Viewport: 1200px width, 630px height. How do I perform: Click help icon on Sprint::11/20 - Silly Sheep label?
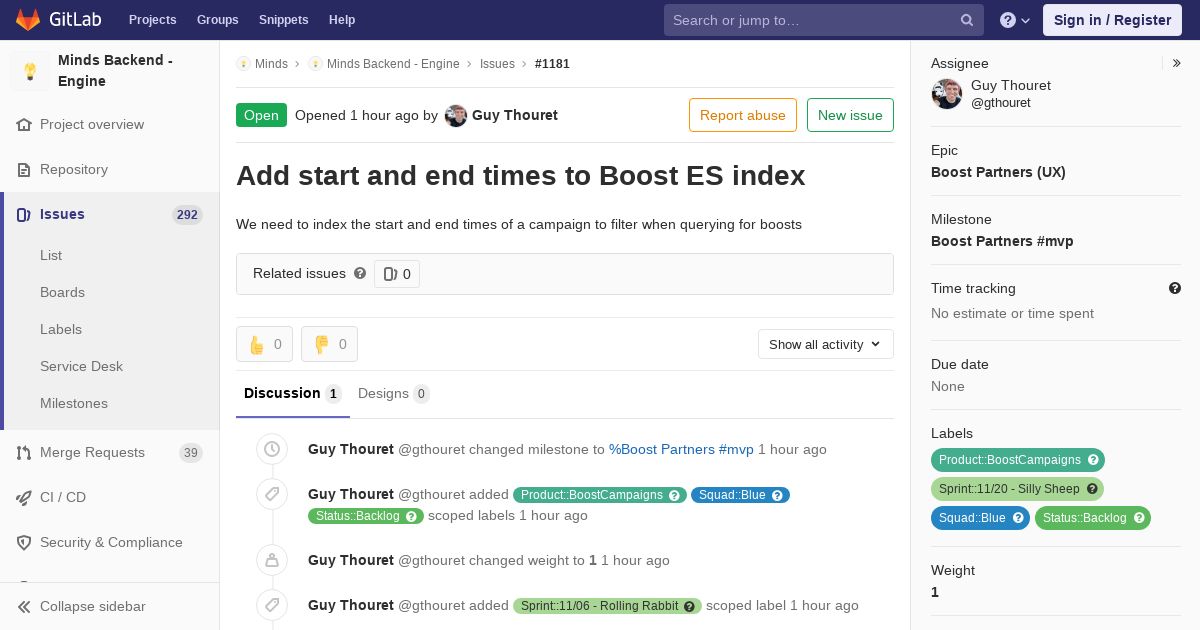(1092, 489)
